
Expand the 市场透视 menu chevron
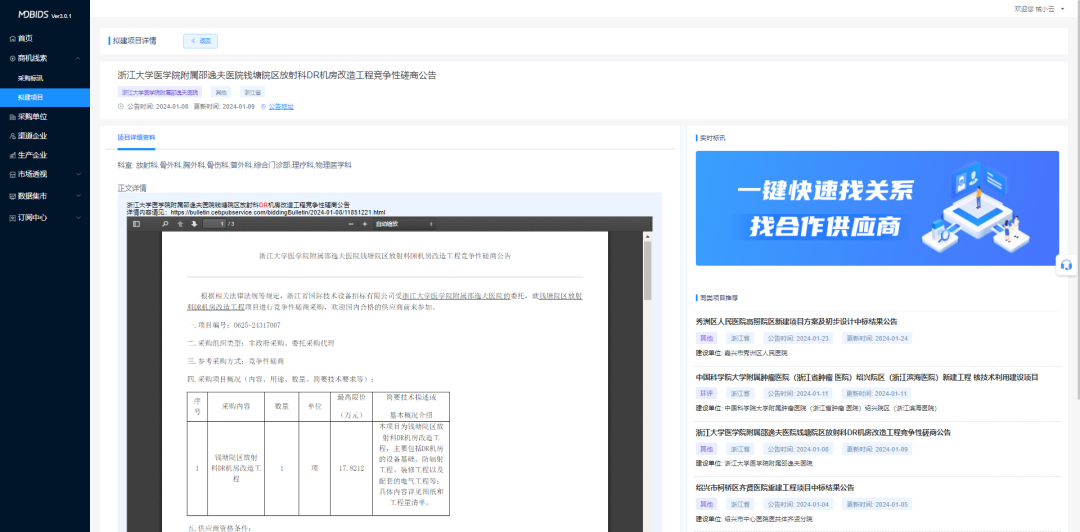tap(79, 174)
